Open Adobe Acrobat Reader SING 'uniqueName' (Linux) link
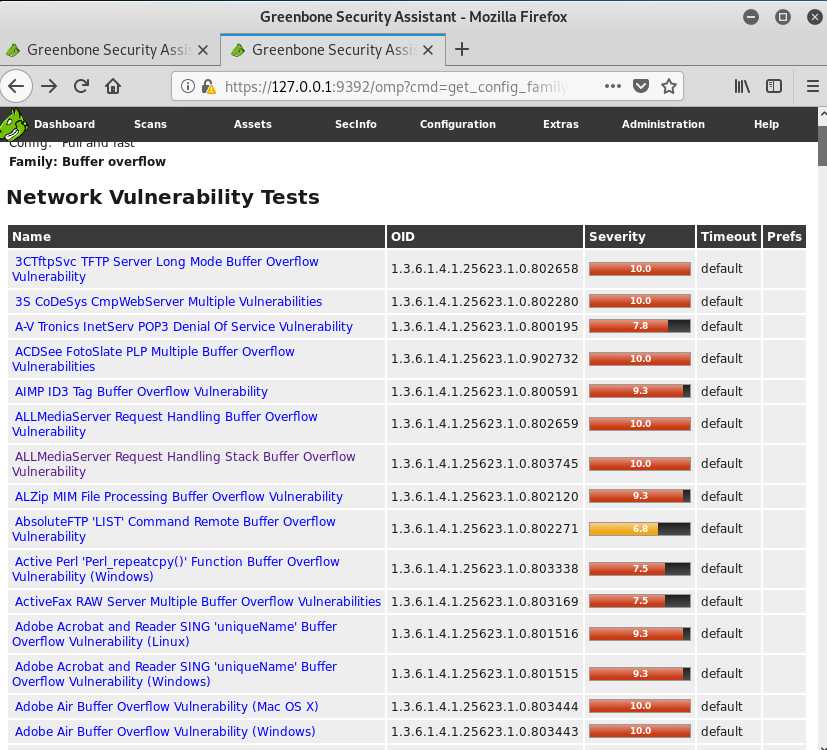This screenshot has height=750, width=827. click(x=175, y=634)
